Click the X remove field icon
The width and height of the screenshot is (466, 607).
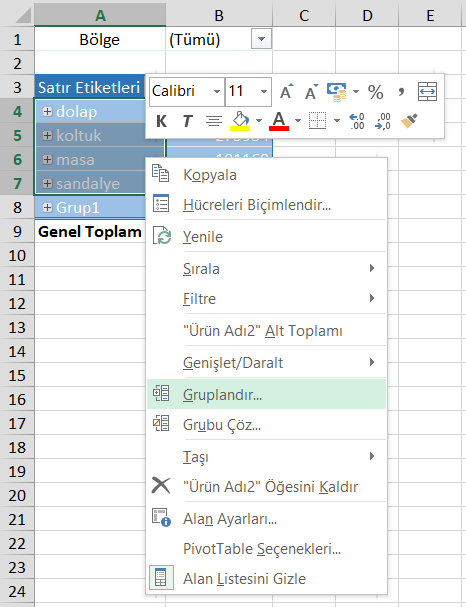[x=161, y=485]
